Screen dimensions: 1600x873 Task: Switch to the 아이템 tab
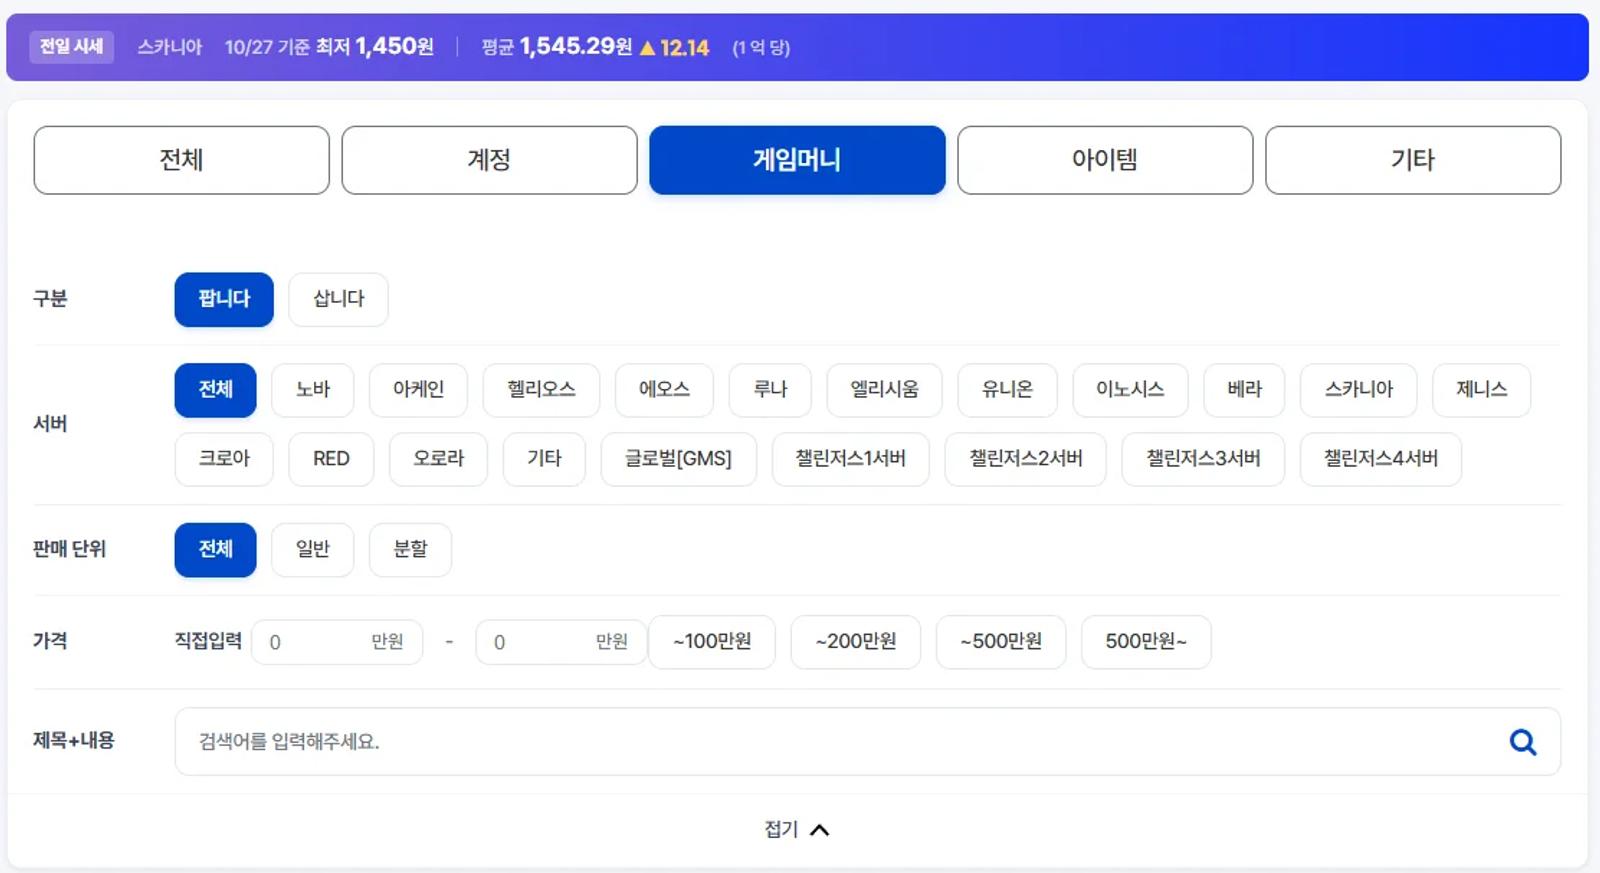click(1105, 160)
